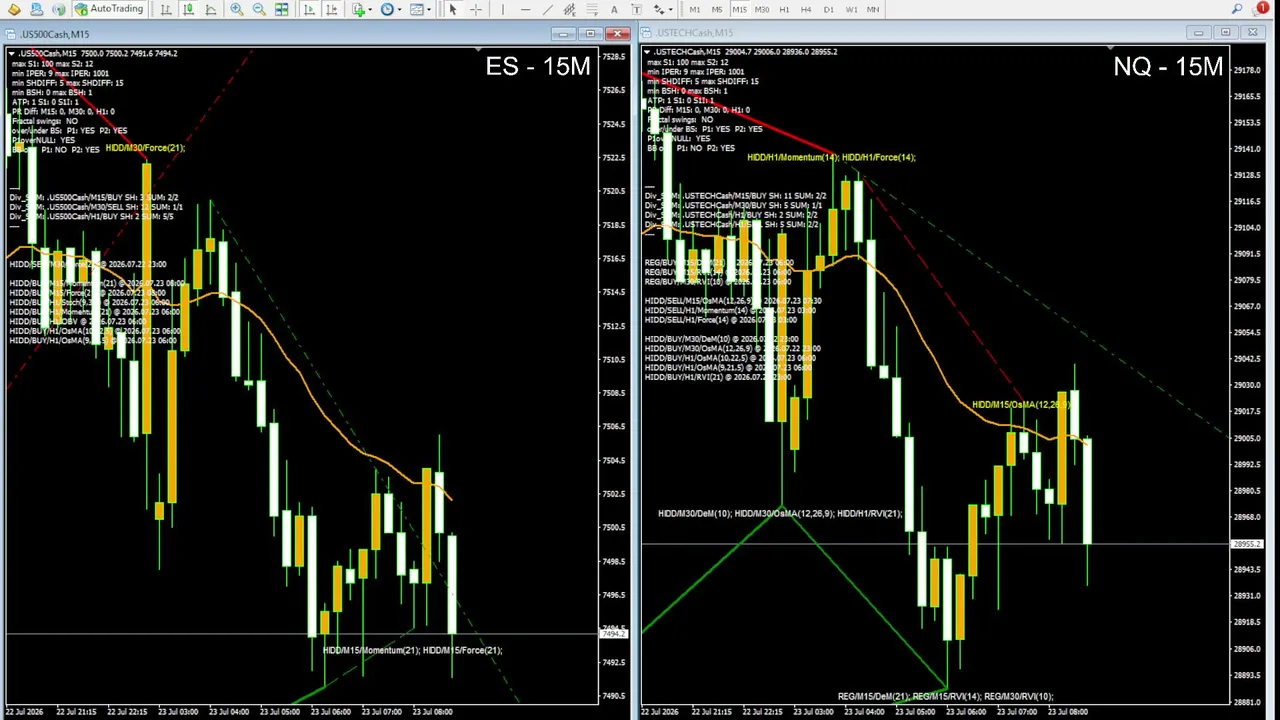Switch timeframe to MN
The image size is (1280, 720).
pos(873,9)
